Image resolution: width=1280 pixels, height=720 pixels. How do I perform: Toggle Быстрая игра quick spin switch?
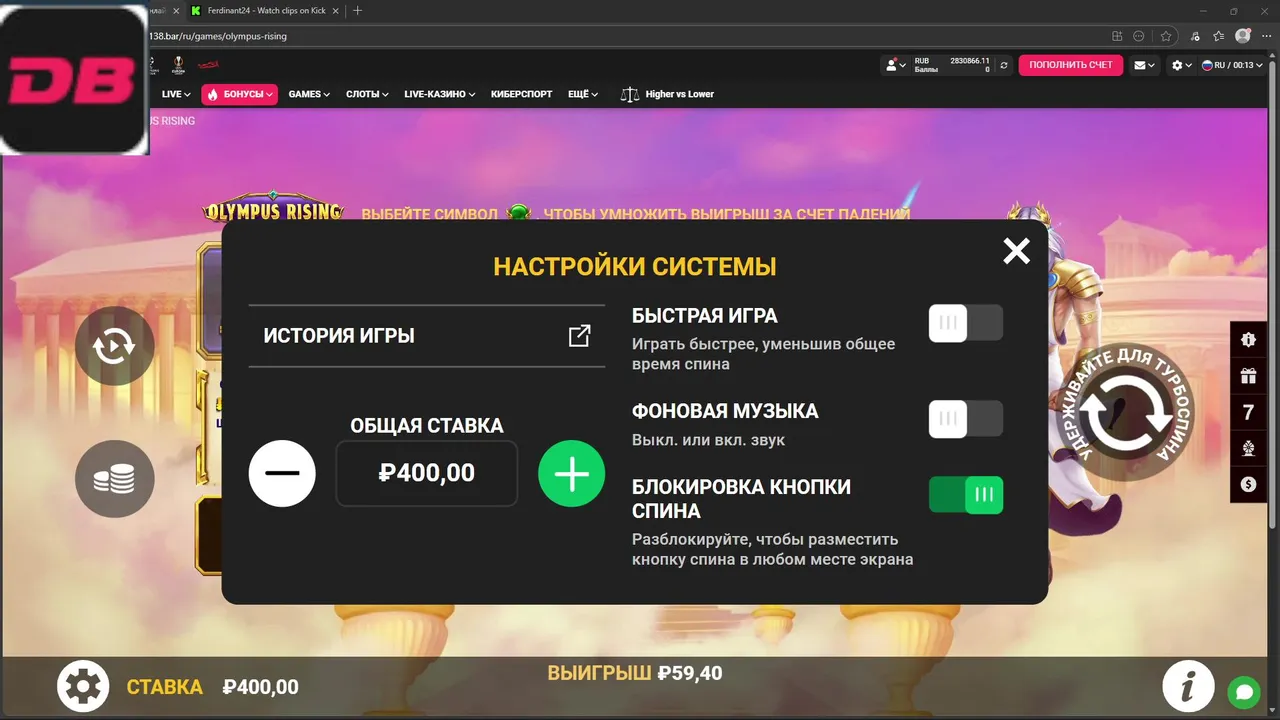pos(965,323)
